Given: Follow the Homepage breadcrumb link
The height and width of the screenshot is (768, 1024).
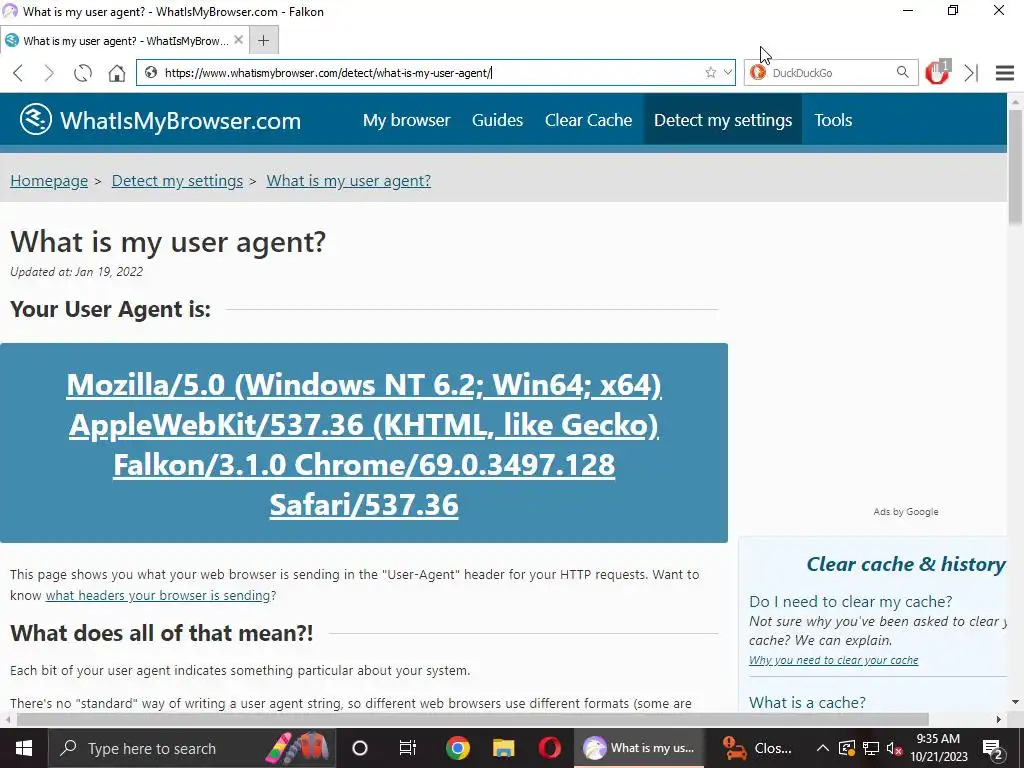Looking at the screenshot, I should 49,181.
